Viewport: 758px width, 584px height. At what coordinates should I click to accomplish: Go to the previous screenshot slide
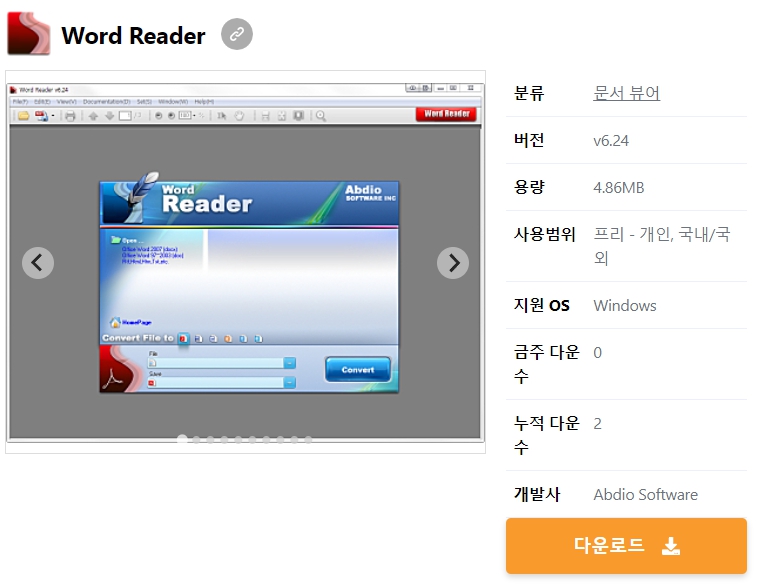point(38,263)
